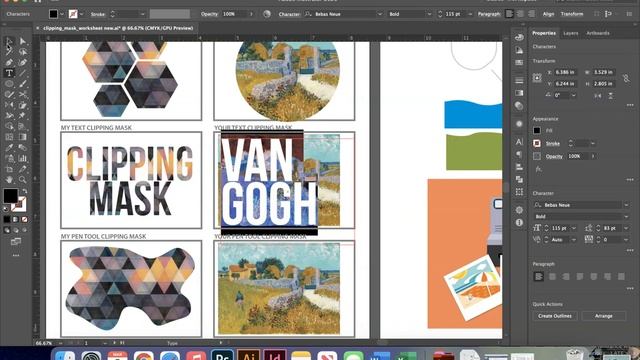Open Paragraph panel icon in side dock
640x360 pixels.
point(519,154)
